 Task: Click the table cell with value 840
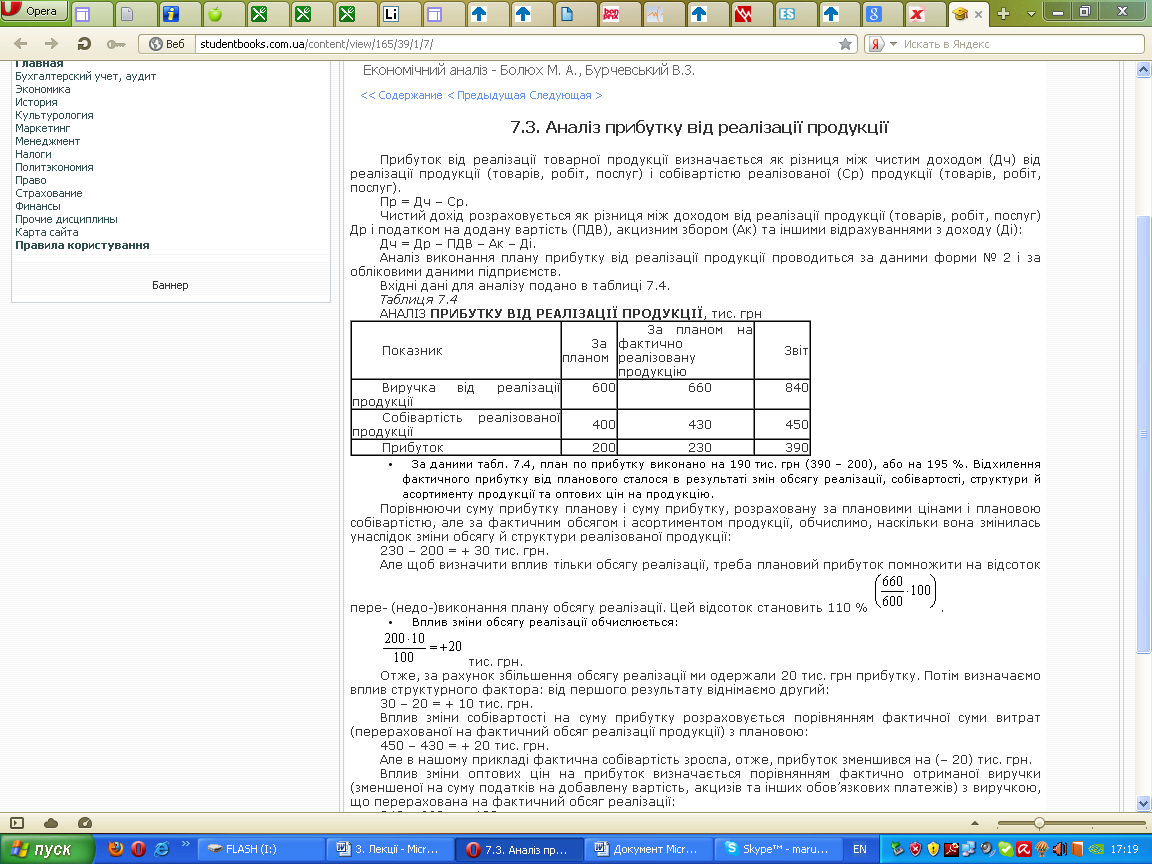tap(782, 394)
